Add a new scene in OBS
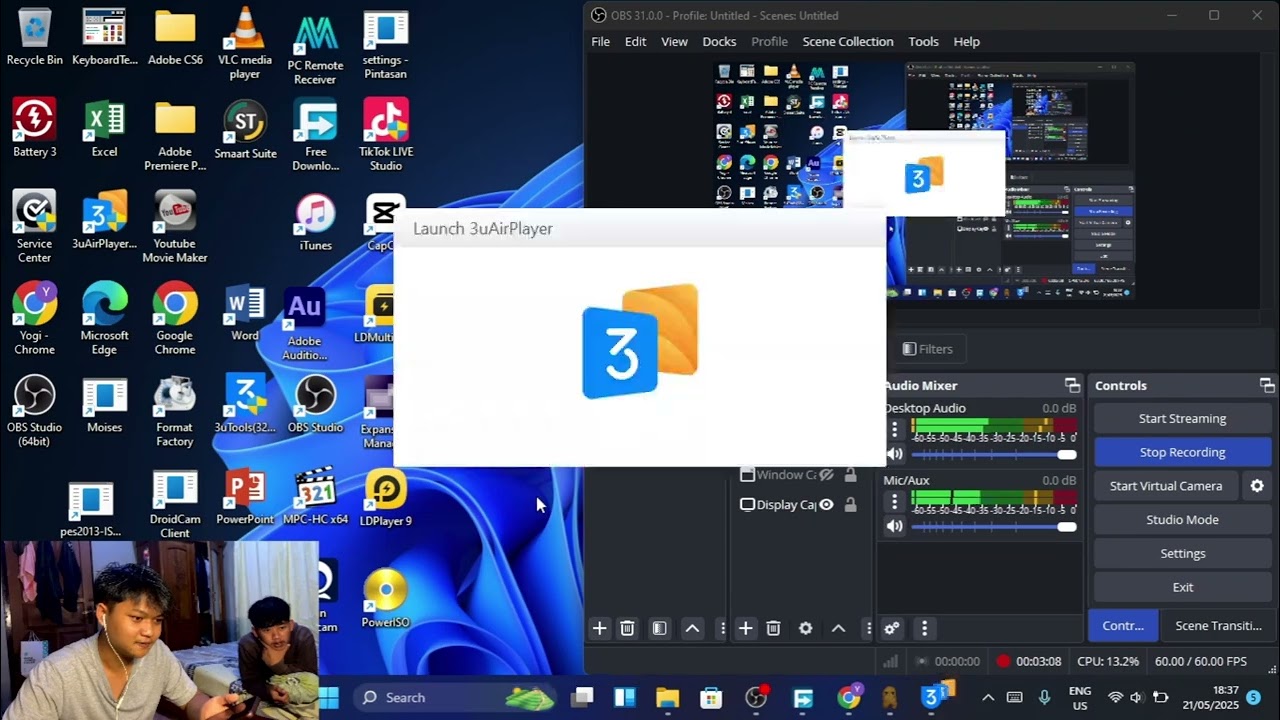 coord(599,628)
